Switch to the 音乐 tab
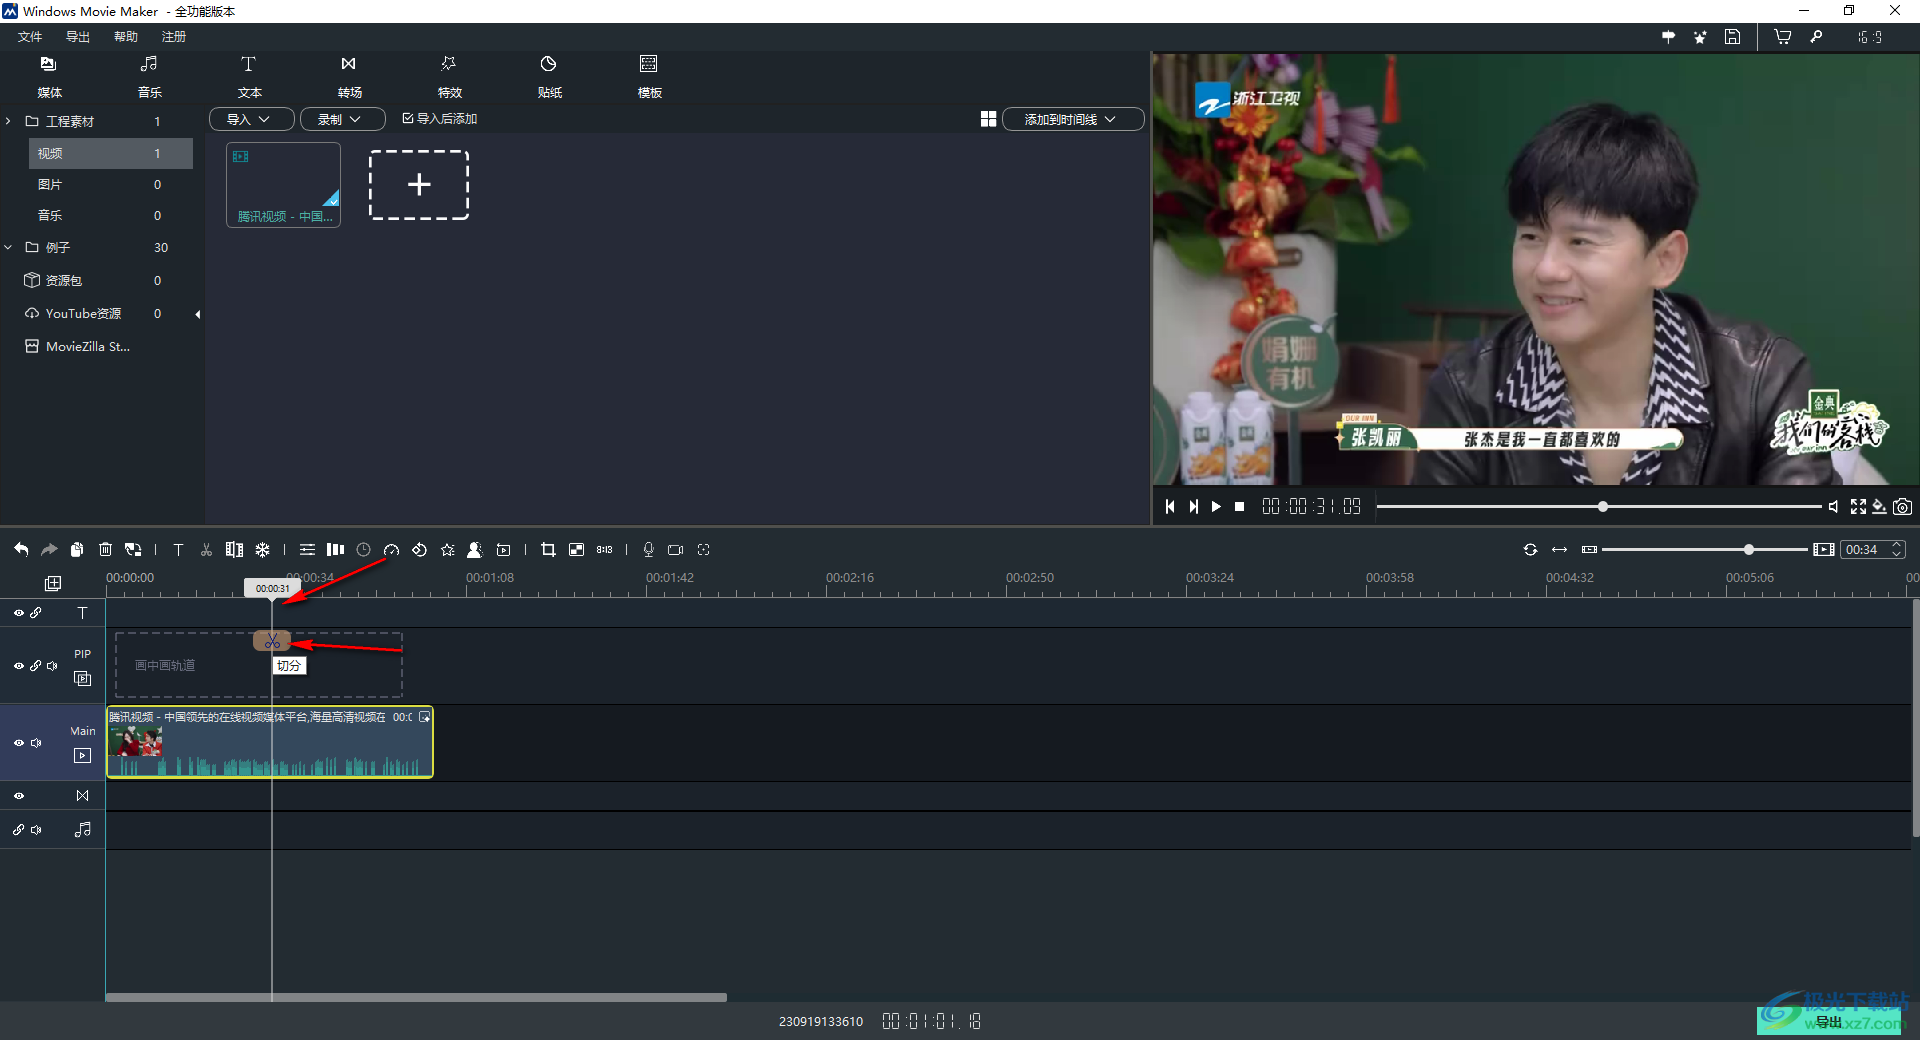 tap(149, 77)
